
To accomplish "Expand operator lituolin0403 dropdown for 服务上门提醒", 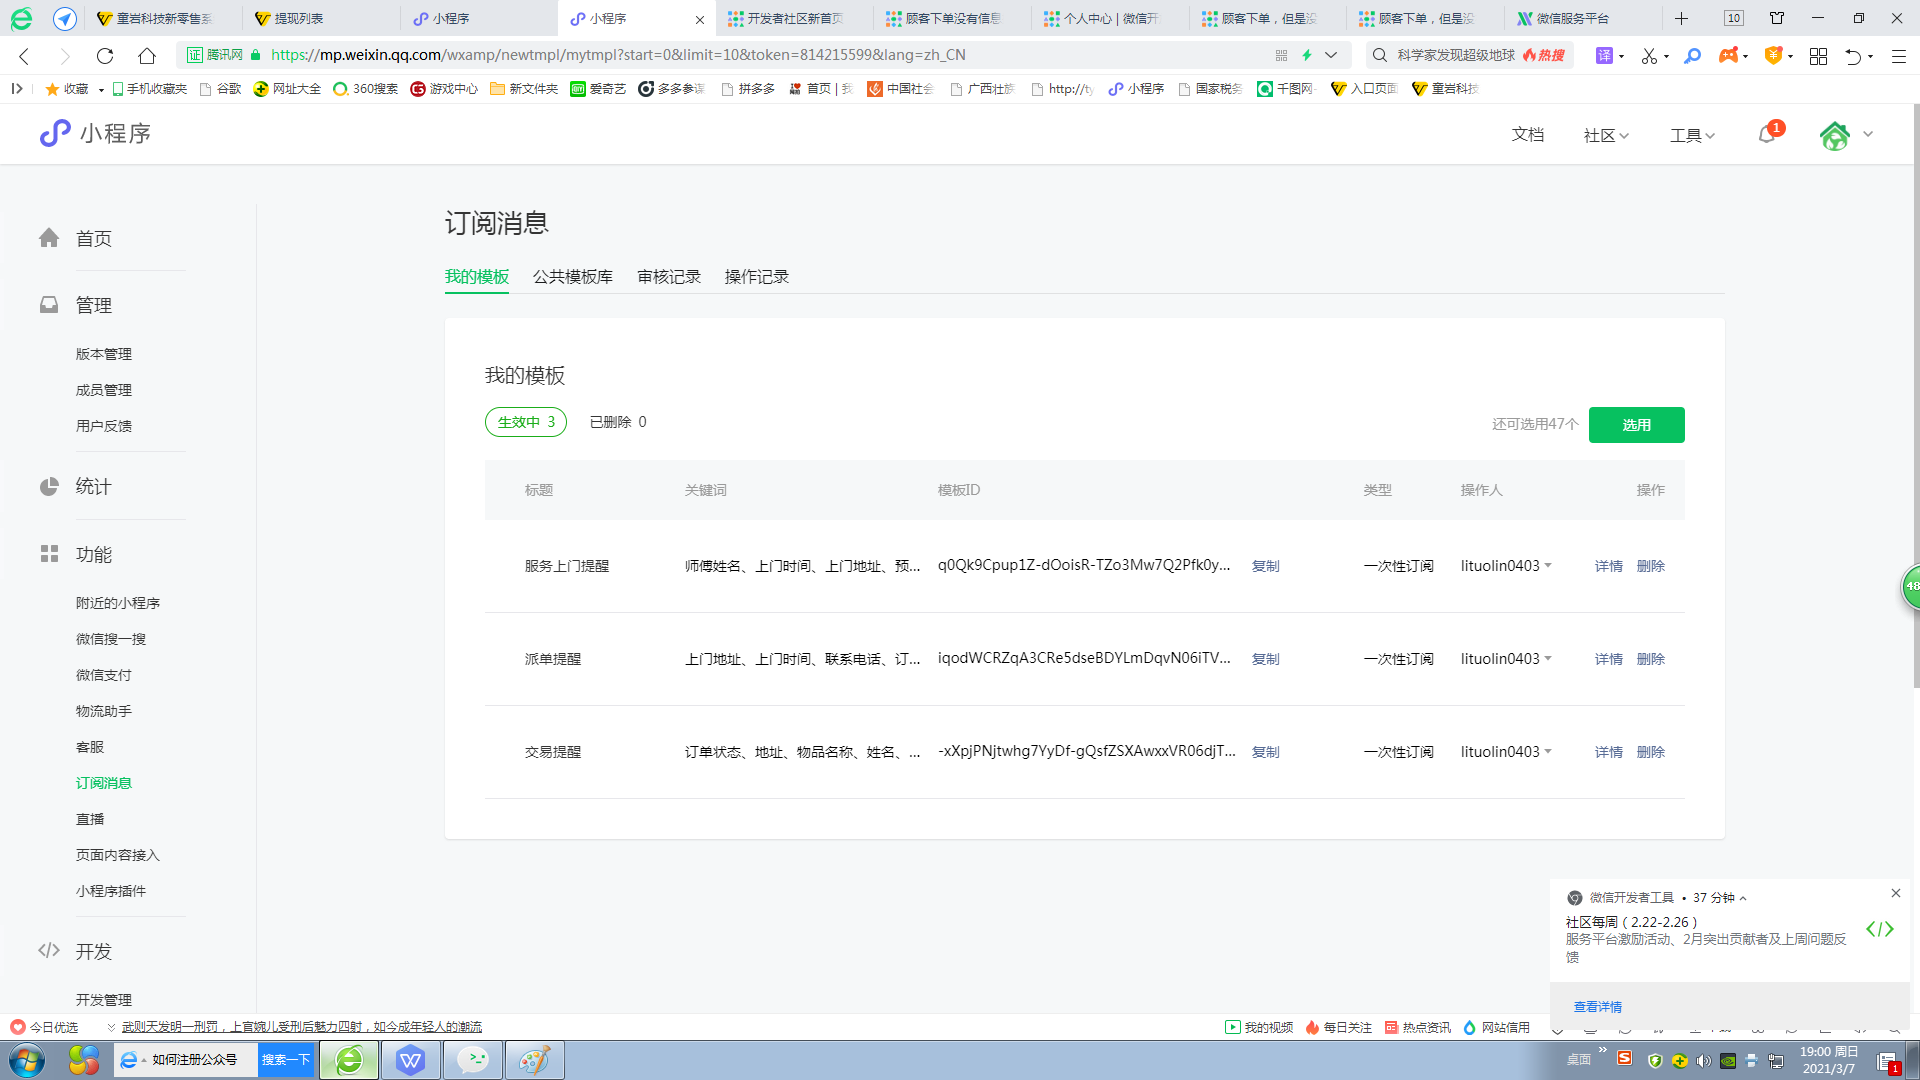I will click(x=1548, y=566).
